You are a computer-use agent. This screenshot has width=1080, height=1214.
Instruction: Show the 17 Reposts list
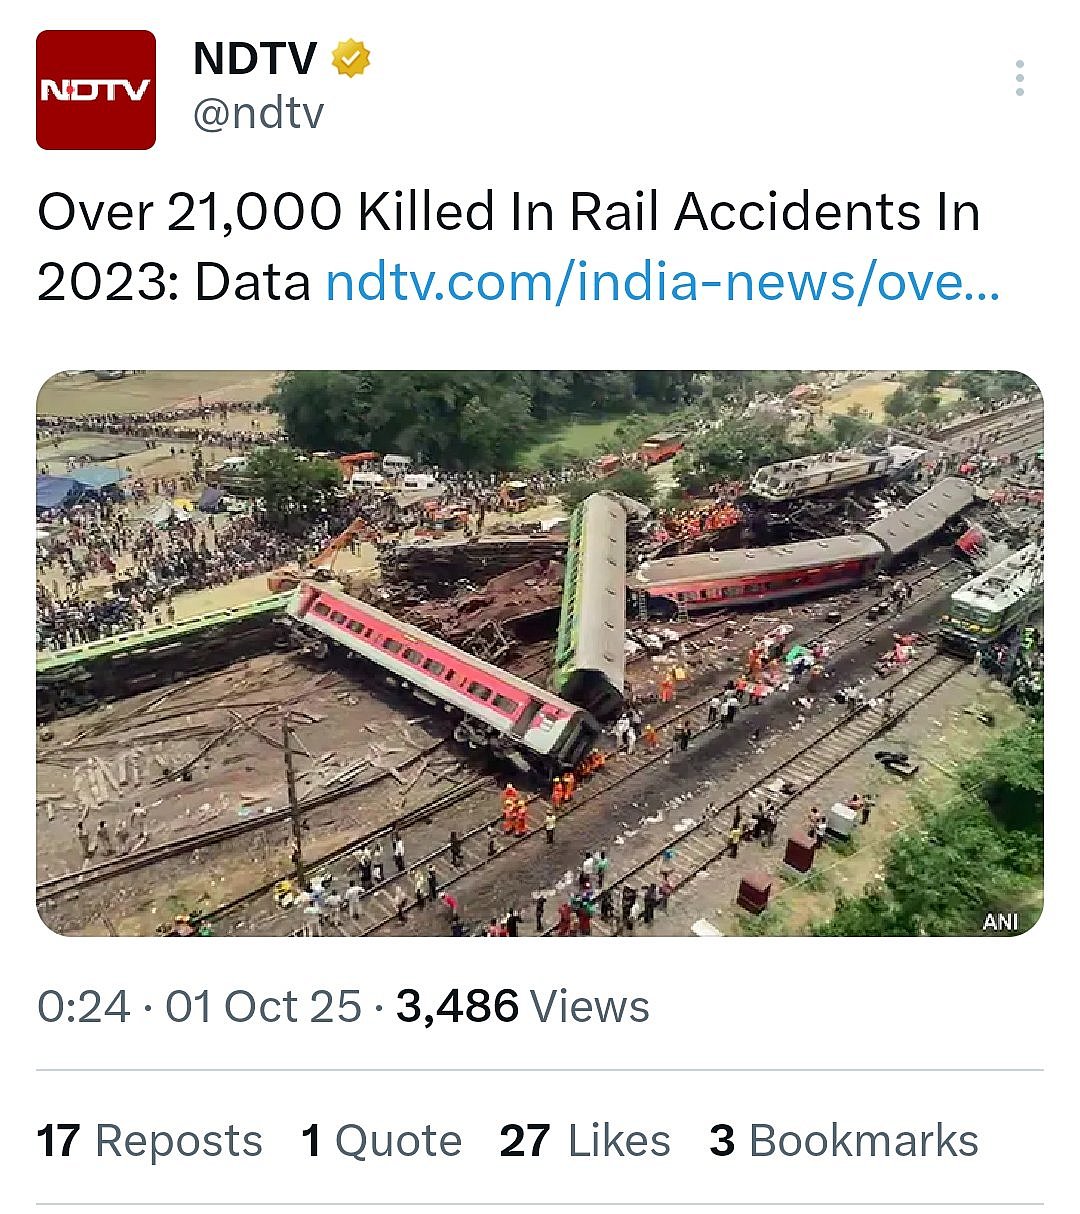[x=150, y=1141]
